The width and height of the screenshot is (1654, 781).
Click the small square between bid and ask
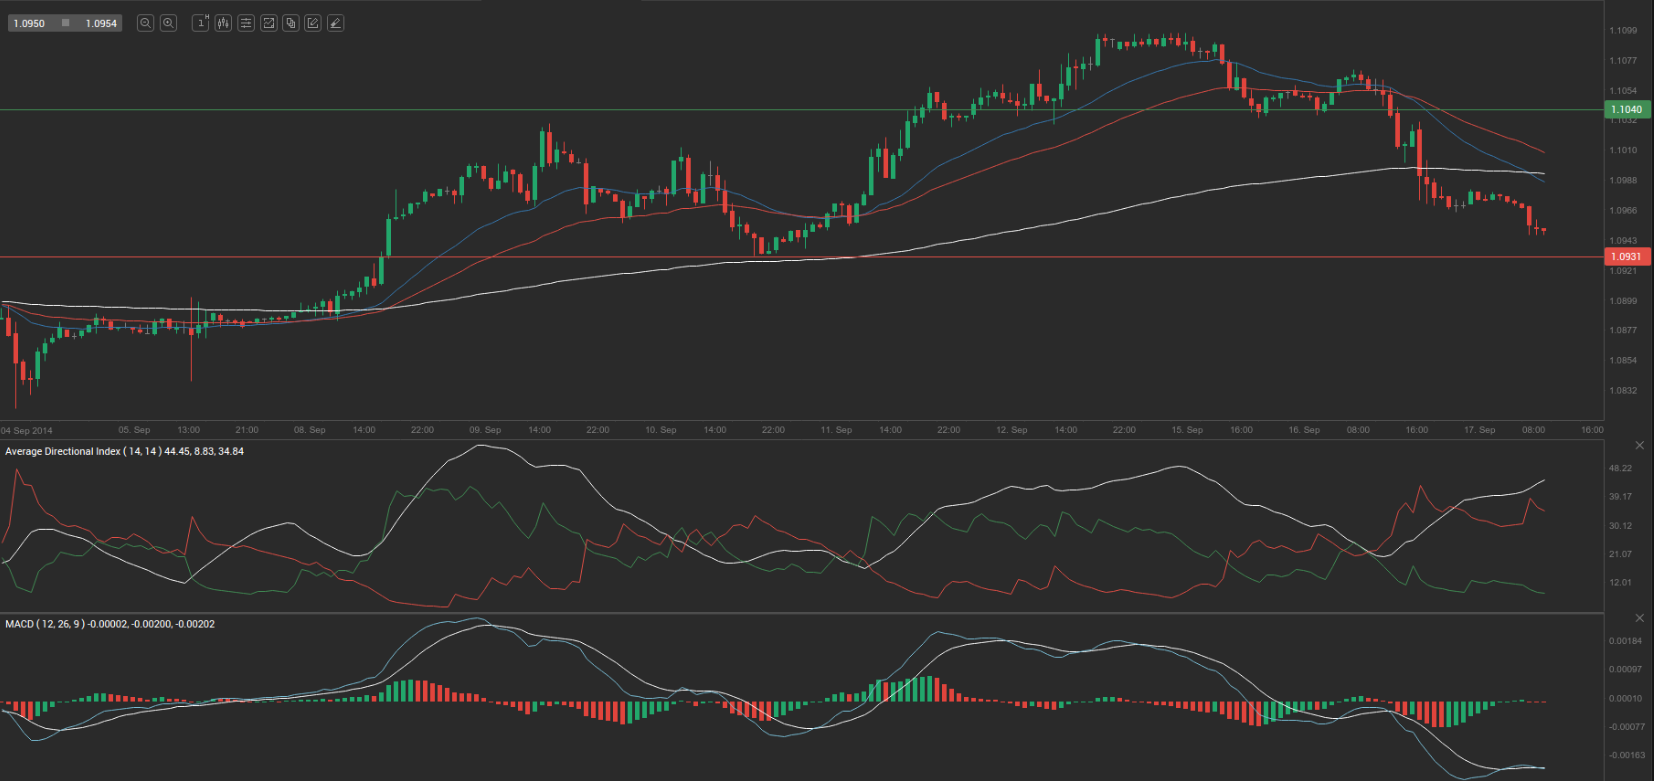click(x=66, y=23)
